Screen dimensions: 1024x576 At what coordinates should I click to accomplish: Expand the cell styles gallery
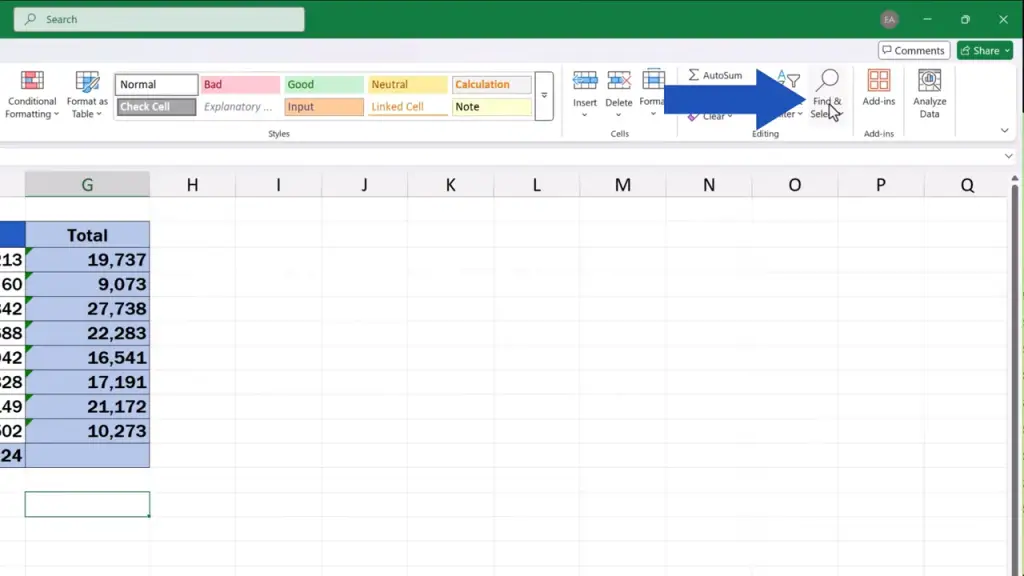click(x=544, y=96)
